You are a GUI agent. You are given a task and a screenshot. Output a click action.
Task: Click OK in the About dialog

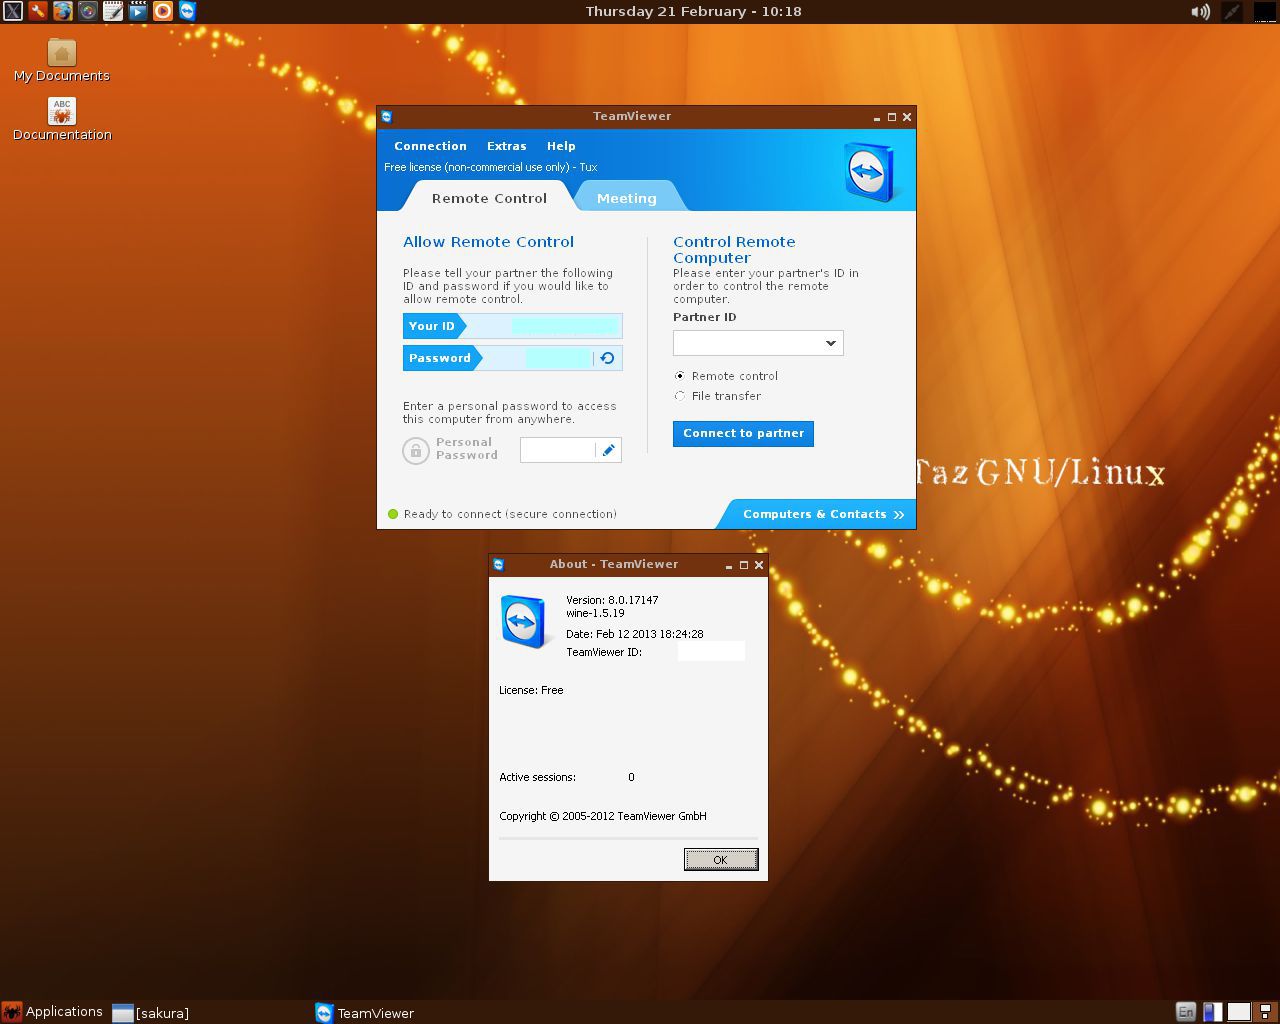click(720, 860)
